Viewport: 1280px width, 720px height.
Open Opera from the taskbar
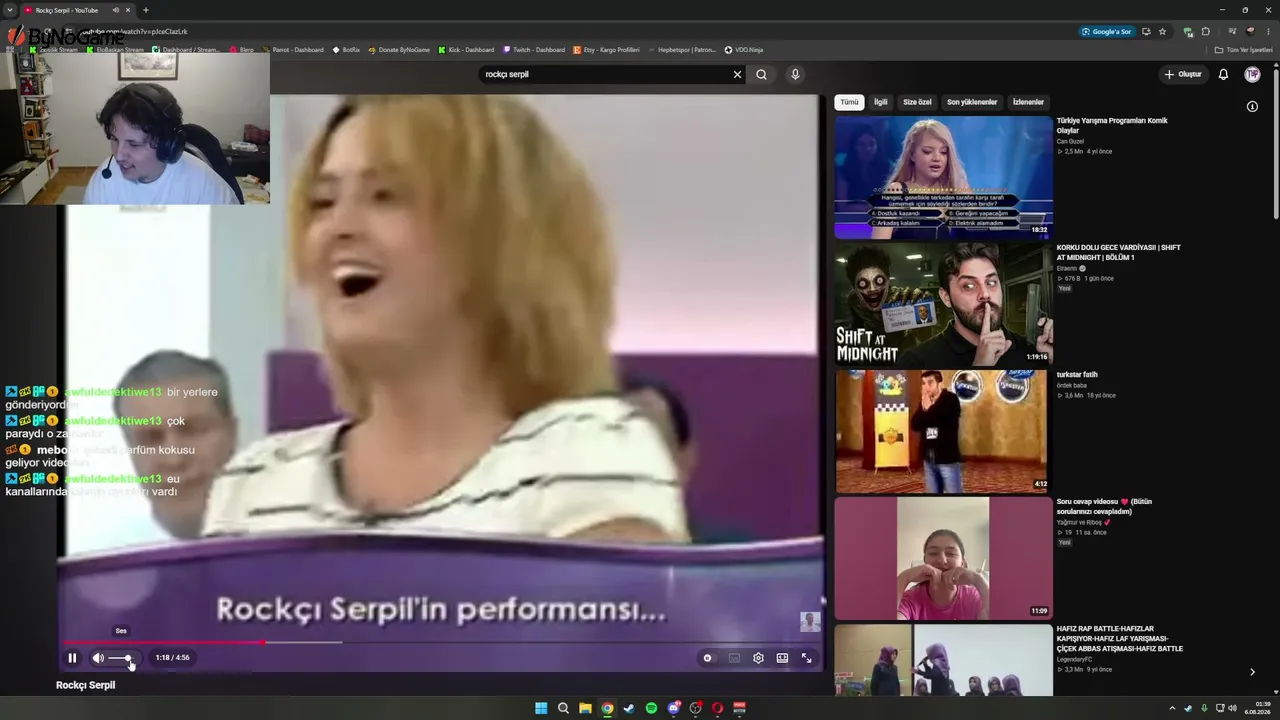pyautogui.click(x=717, y=708)
